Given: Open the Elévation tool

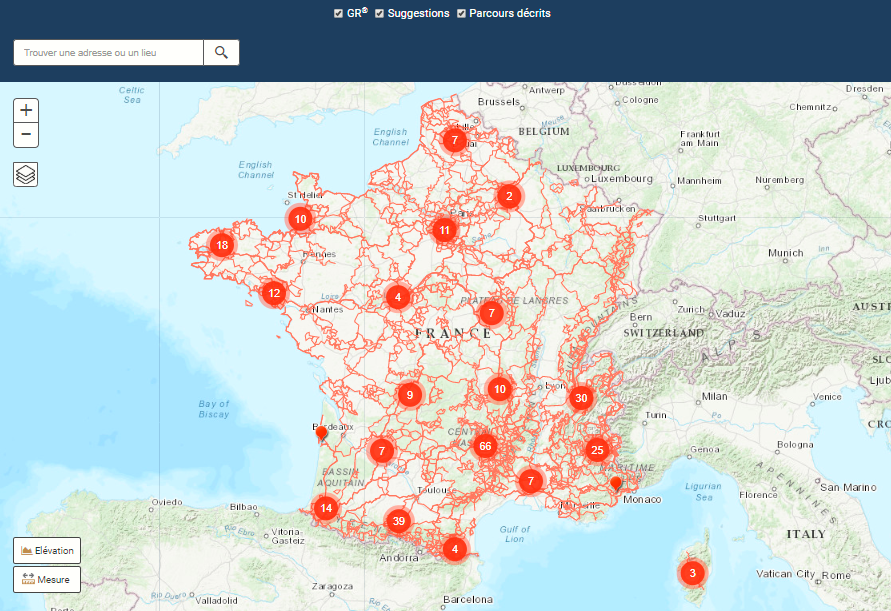Looking at the screenshot, I should pyautogui.click(x=47, y=550).
